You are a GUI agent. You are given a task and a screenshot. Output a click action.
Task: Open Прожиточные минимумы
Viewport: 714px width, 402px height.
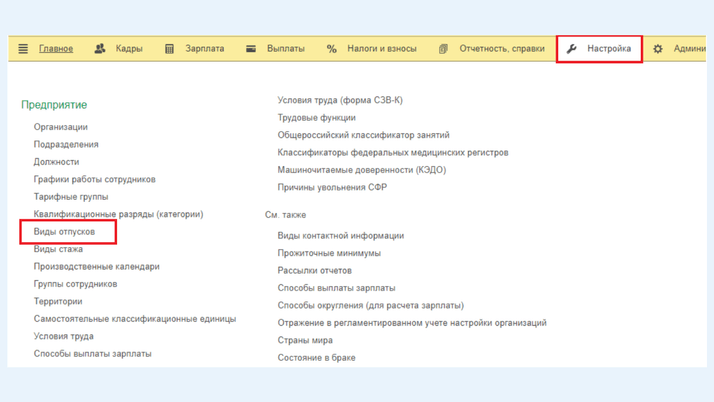(329, 253)
